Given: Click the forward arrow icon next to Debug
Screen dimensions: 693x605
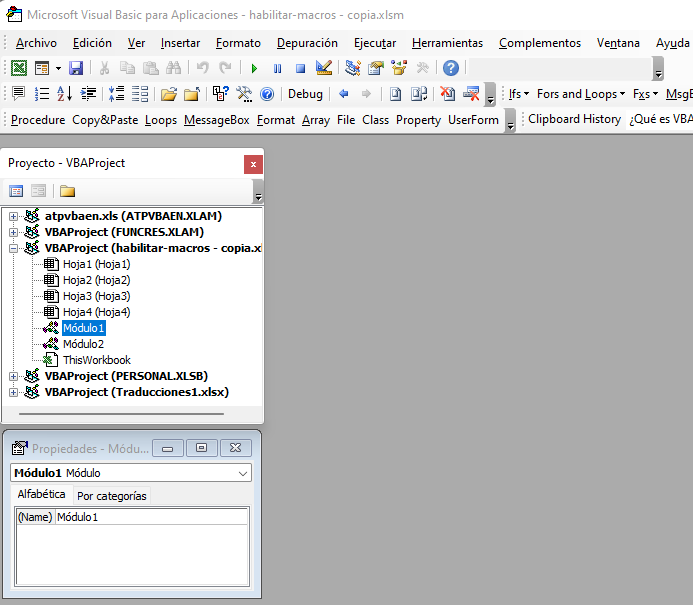Looking at the screenshot, I should click(x=366, y=94).
